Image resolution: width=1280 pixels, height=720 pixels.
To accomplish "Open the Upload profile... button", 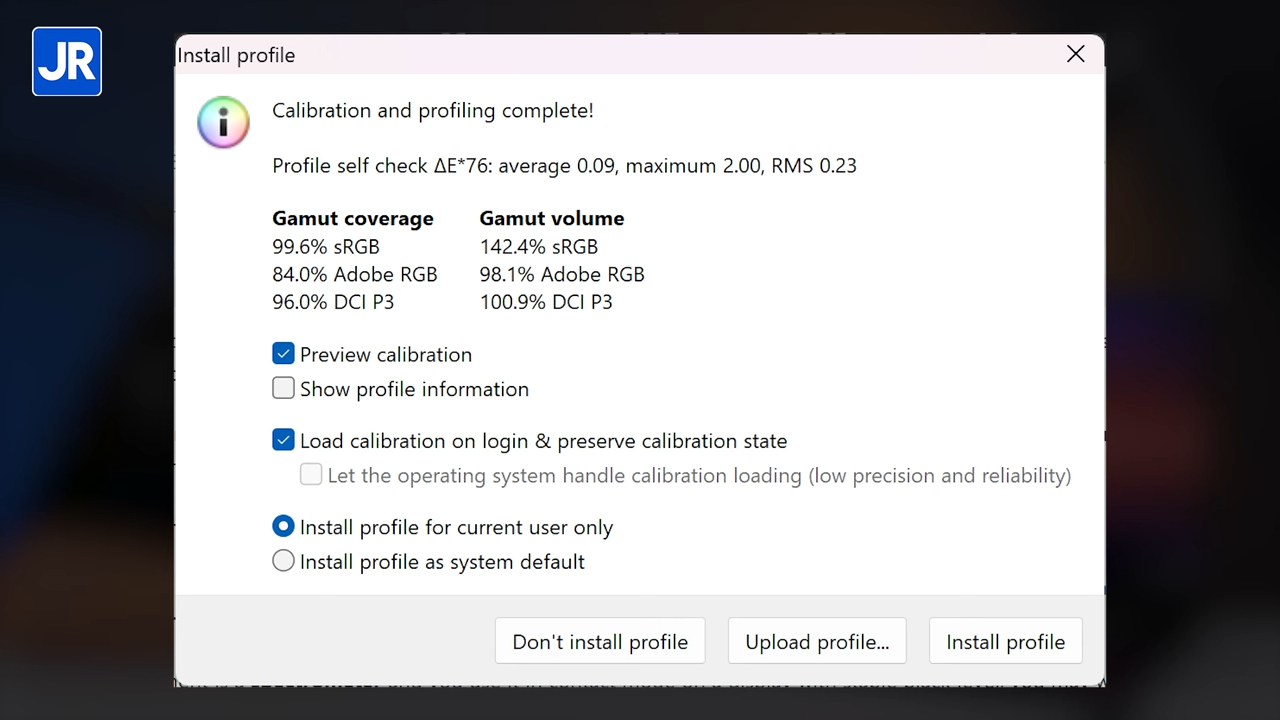I will coord(817,641).
